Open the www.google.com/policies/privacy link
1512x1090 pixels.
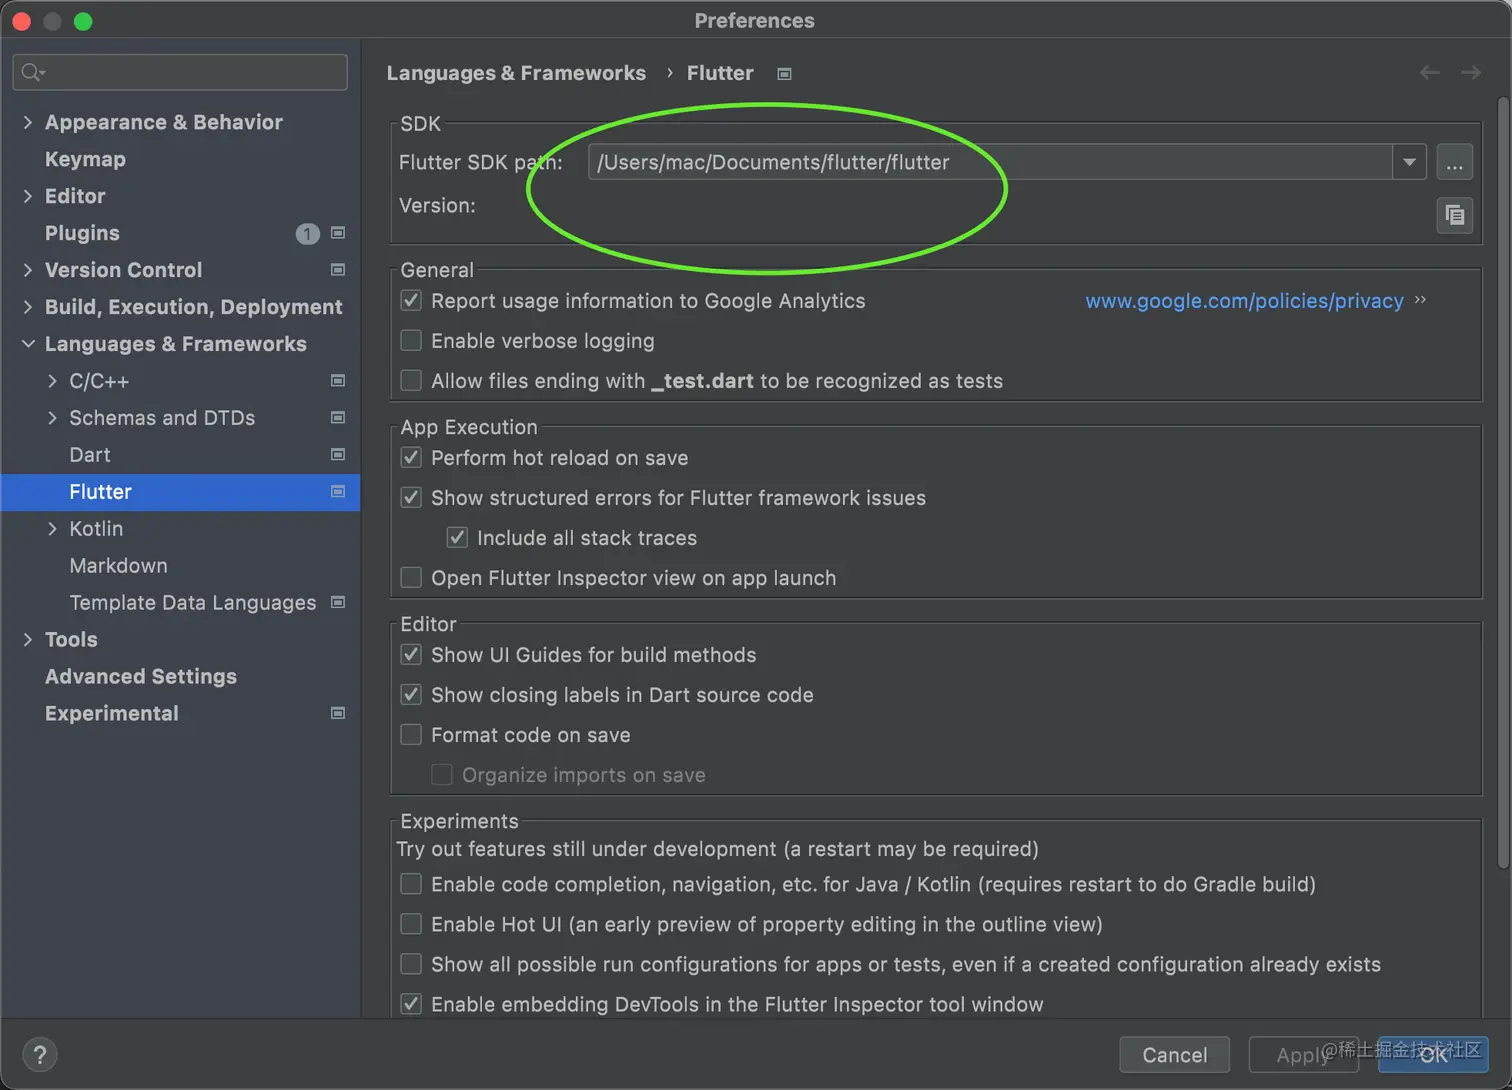pyautogui.click(x=1244, y=301)
